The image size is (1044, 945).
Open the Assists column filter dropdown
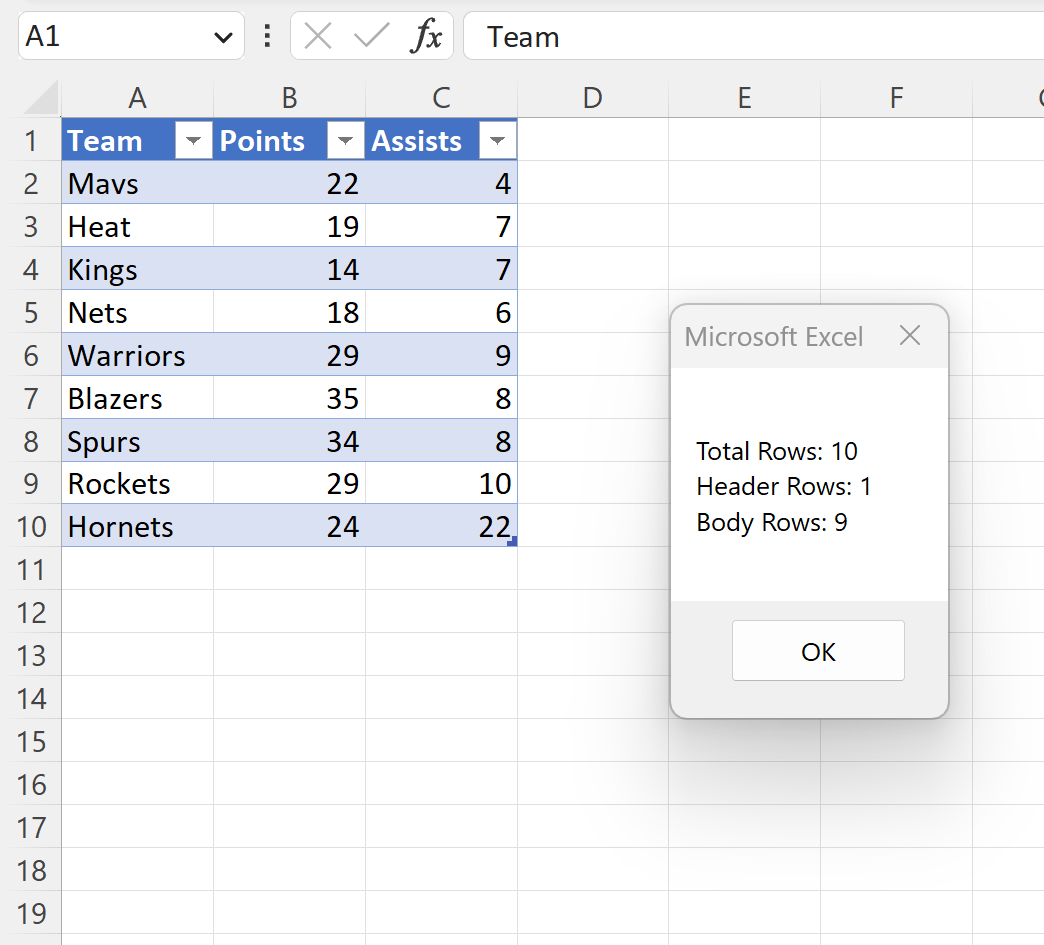[497, 141]
